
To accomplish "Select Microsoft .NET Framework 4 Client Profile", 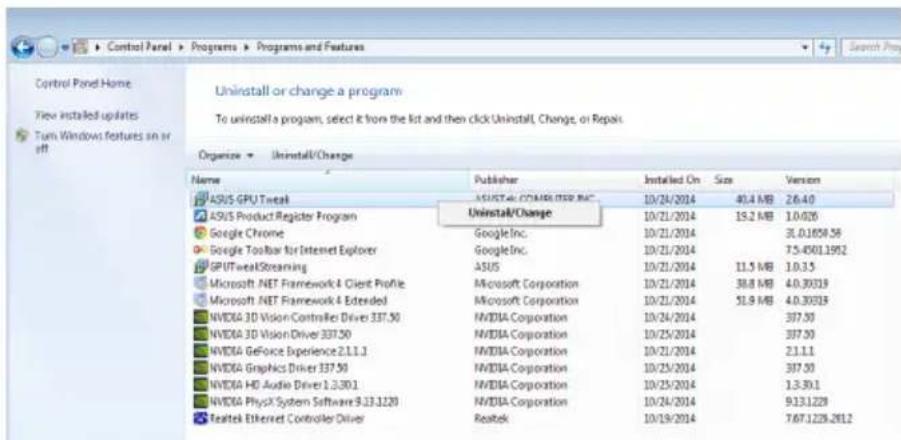I will 307,284.
